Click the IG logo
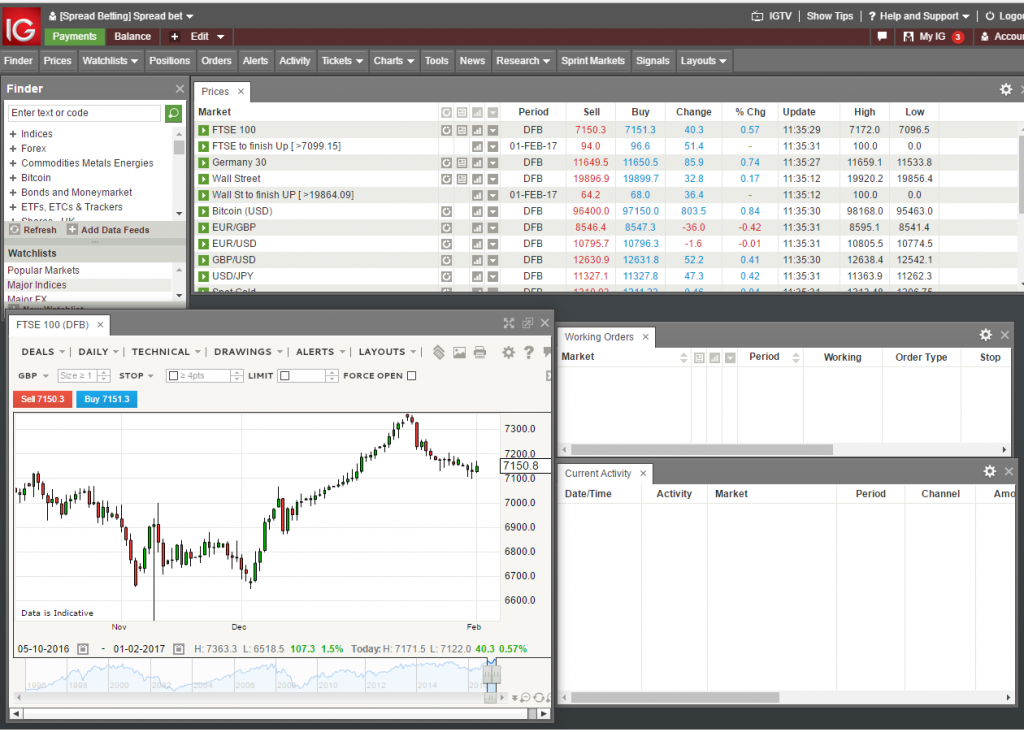The width and height of the screenshot is (1024, 732). point(21,27)
